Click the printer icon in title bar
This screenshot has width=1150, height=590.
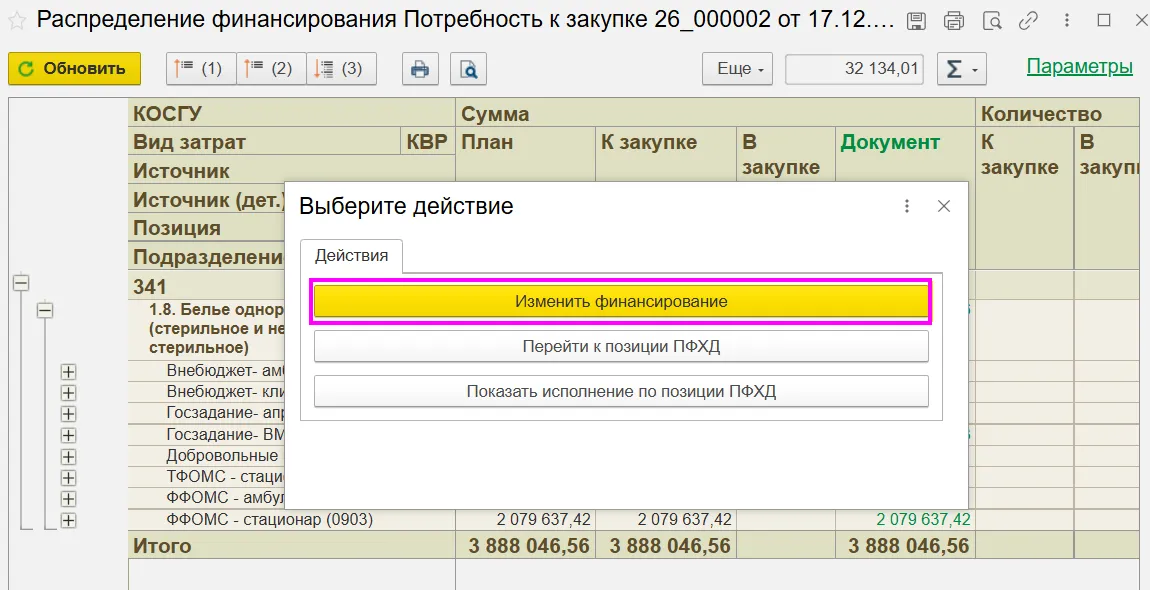pyautogui.click(x=953, y=21)
